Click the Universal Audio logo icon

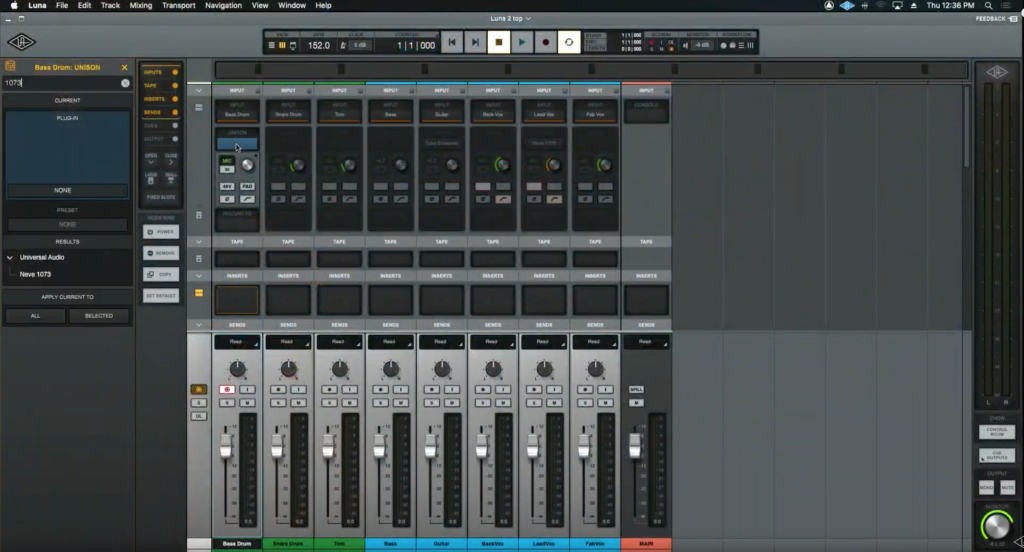[22, 42]
